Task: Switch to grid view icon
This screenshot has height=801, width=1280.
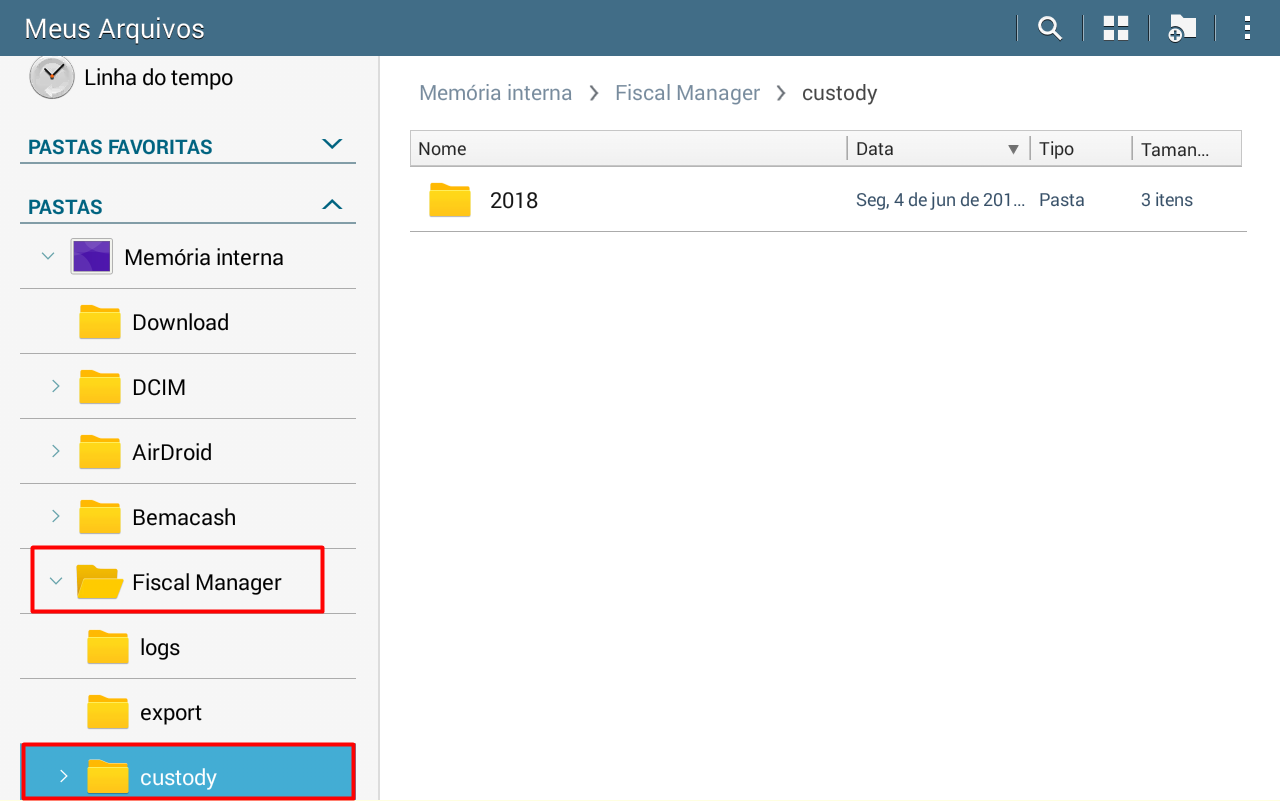Action: click(1116, 28)
